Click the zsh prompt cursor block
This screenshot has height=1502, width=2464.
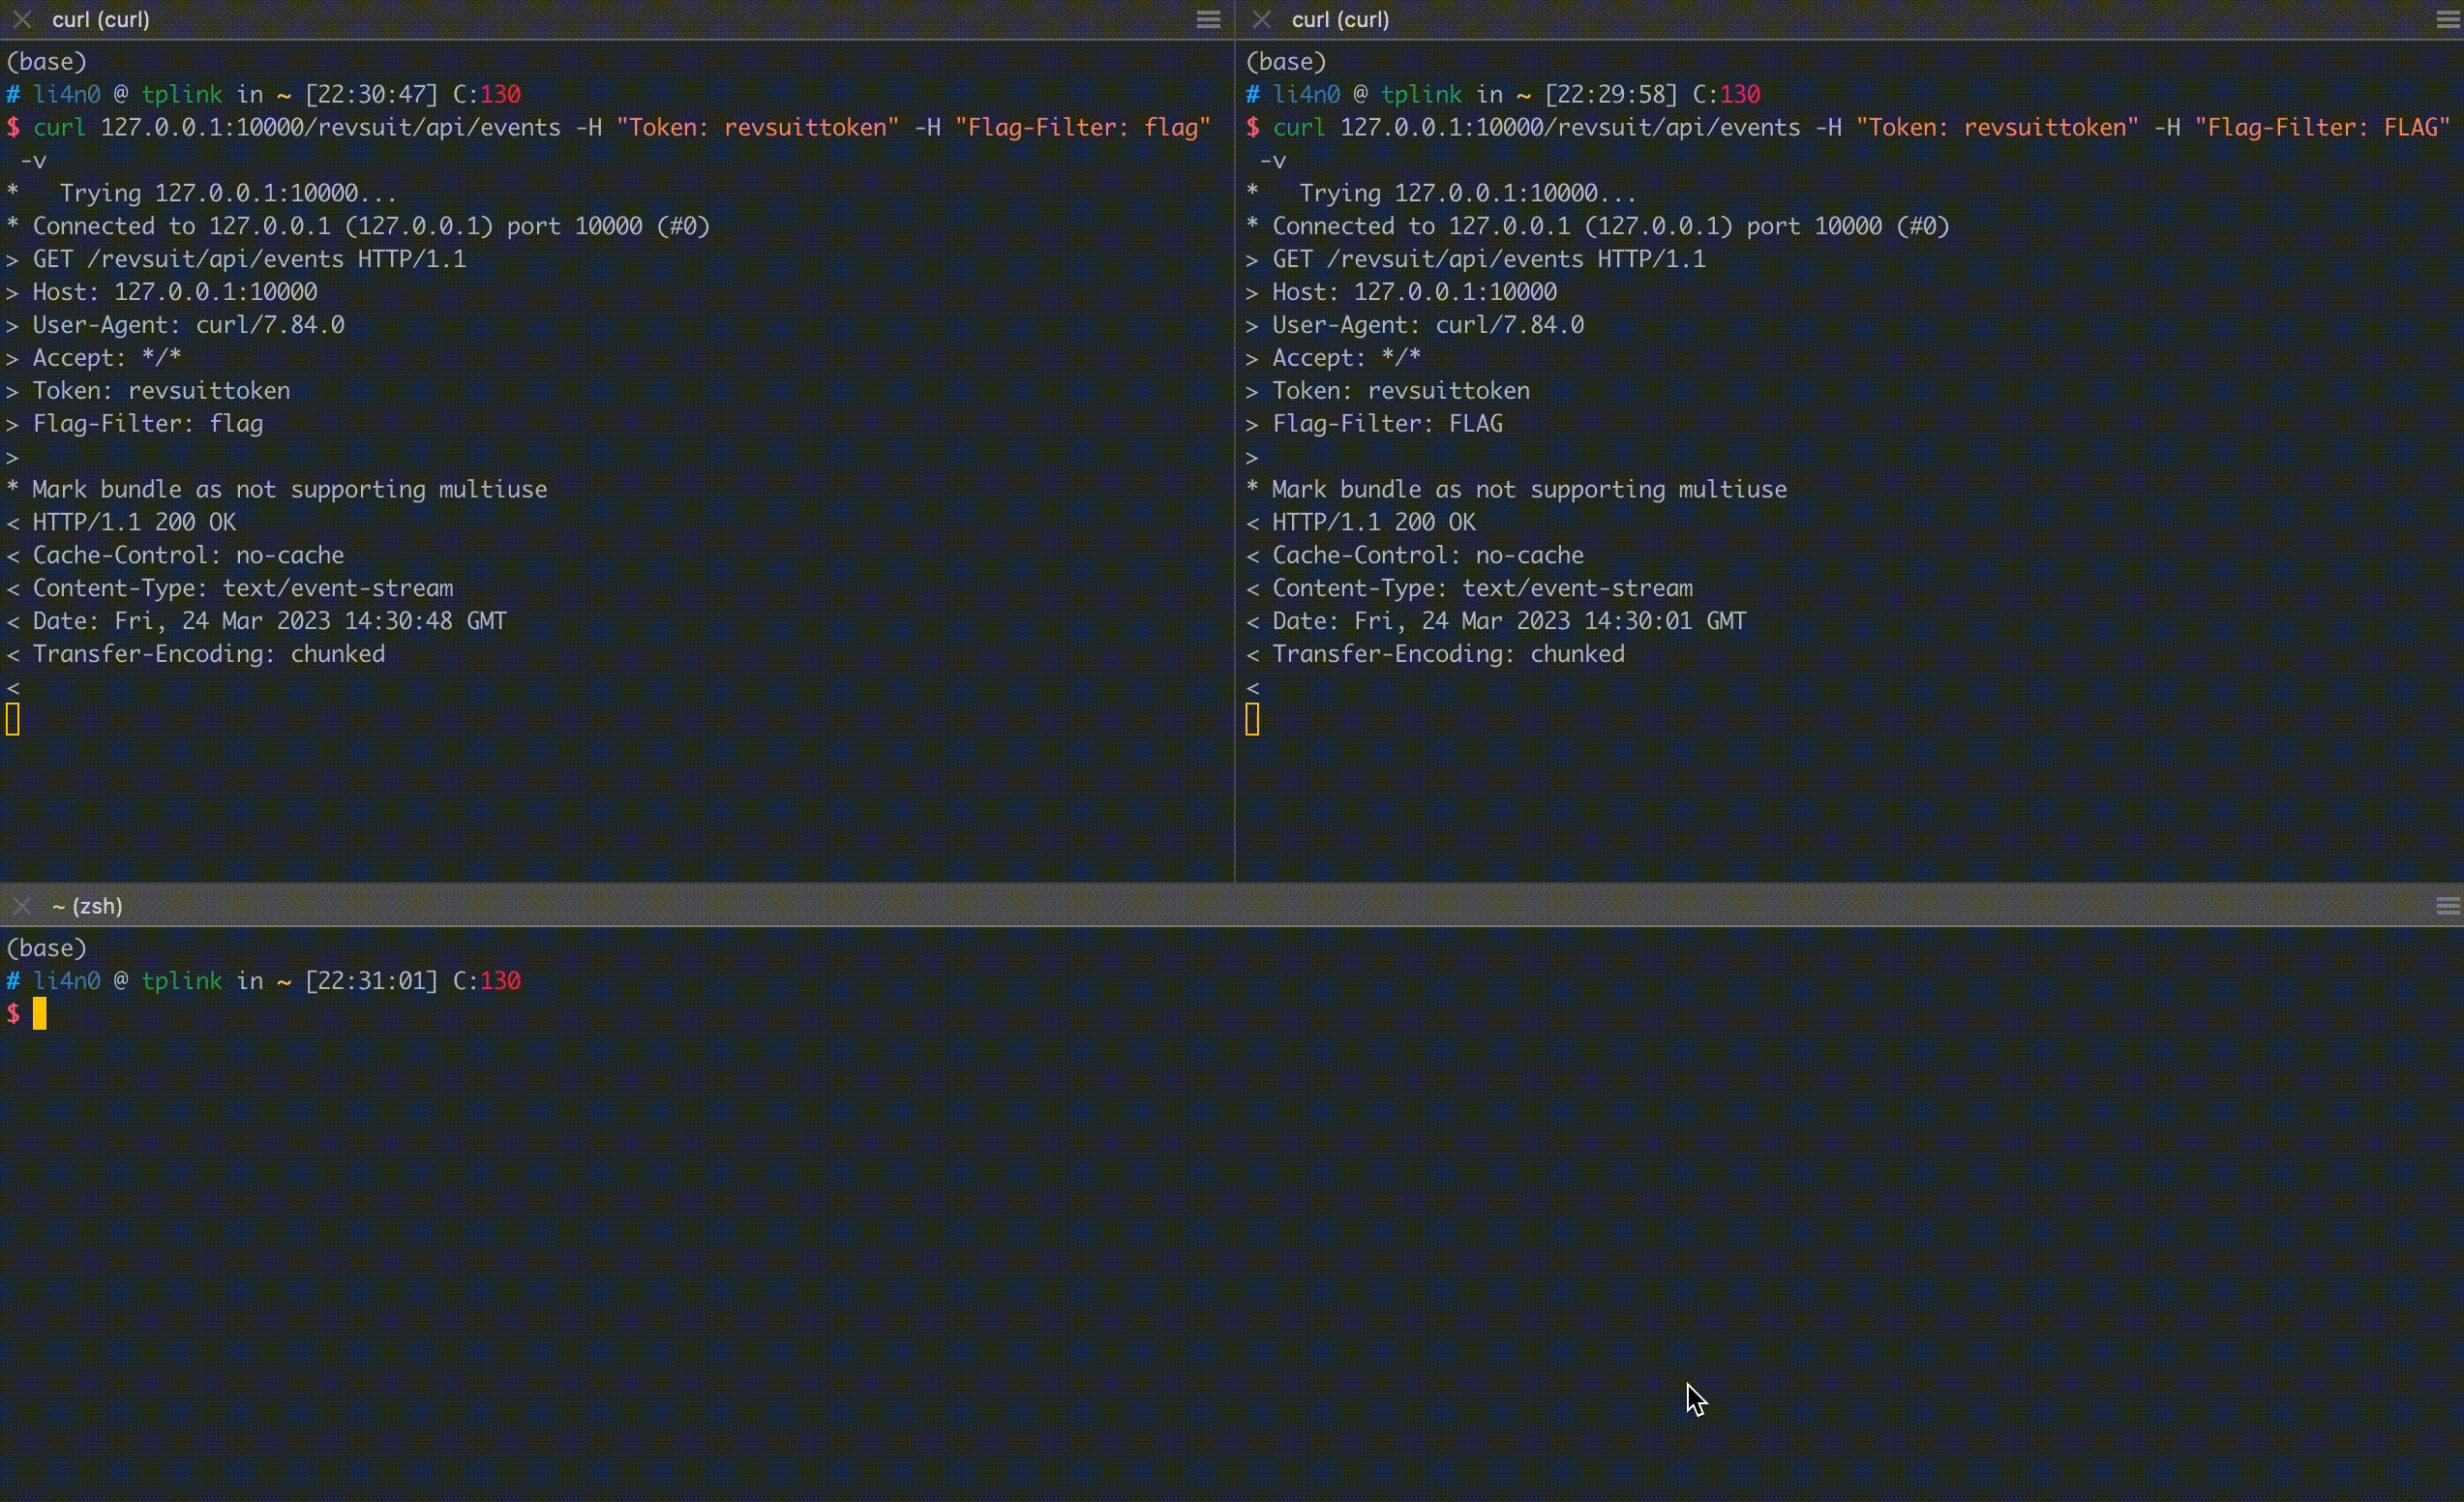pos(39,1013)
